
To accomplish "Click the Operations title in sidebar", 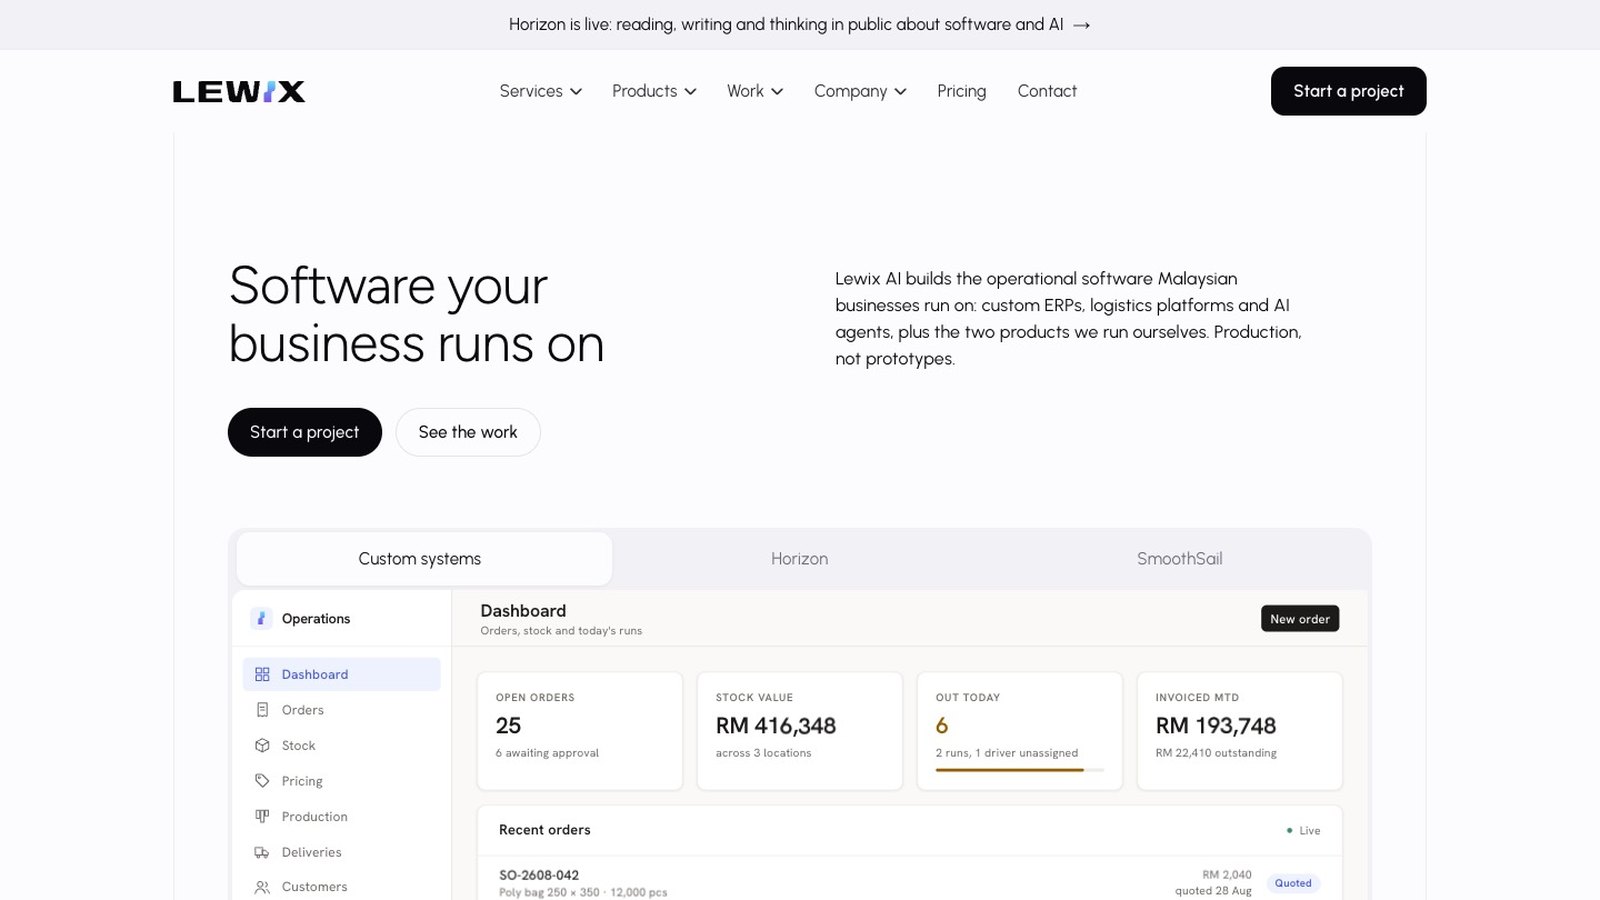I will click(316, 619).
